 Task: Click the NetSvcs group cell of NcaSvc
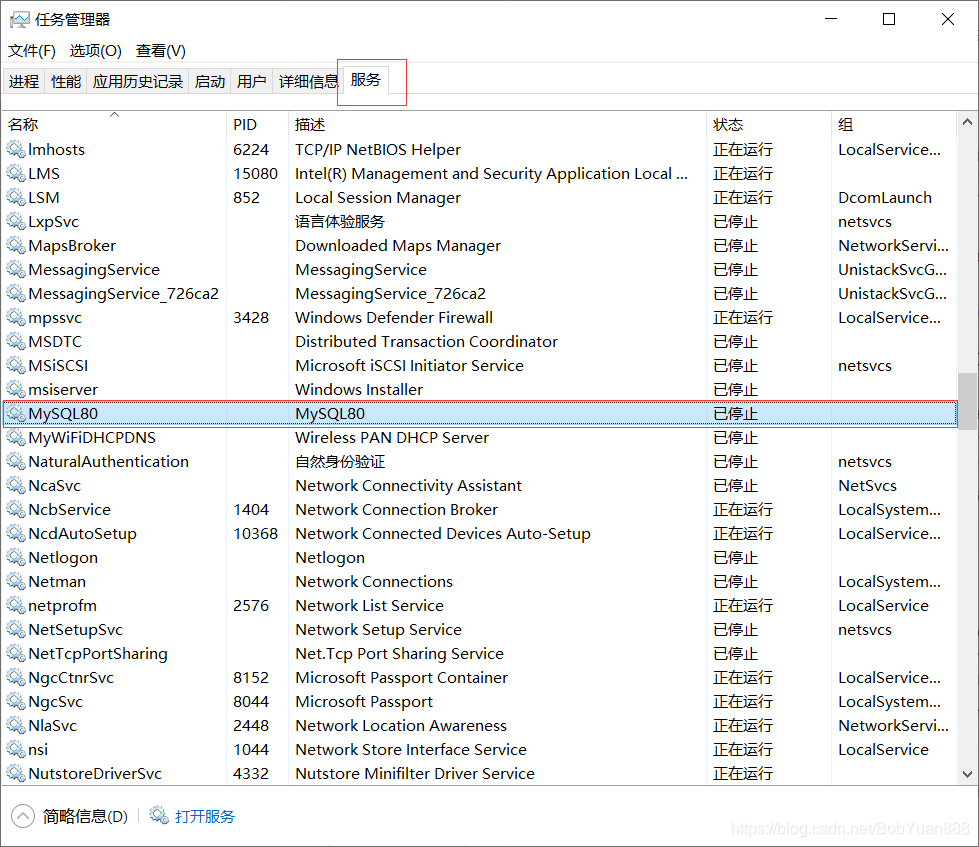coord(867,486)
